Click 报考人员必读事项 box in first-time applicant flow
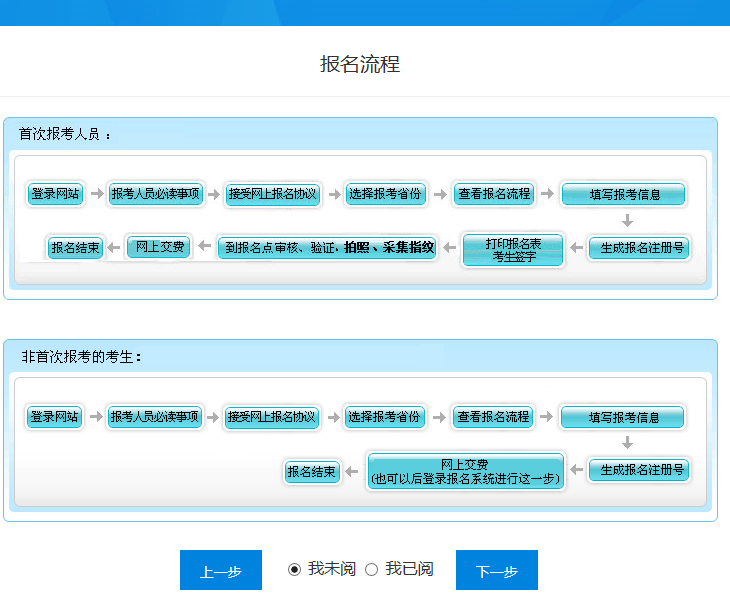730x599 pixels. [x=155, y=194]
